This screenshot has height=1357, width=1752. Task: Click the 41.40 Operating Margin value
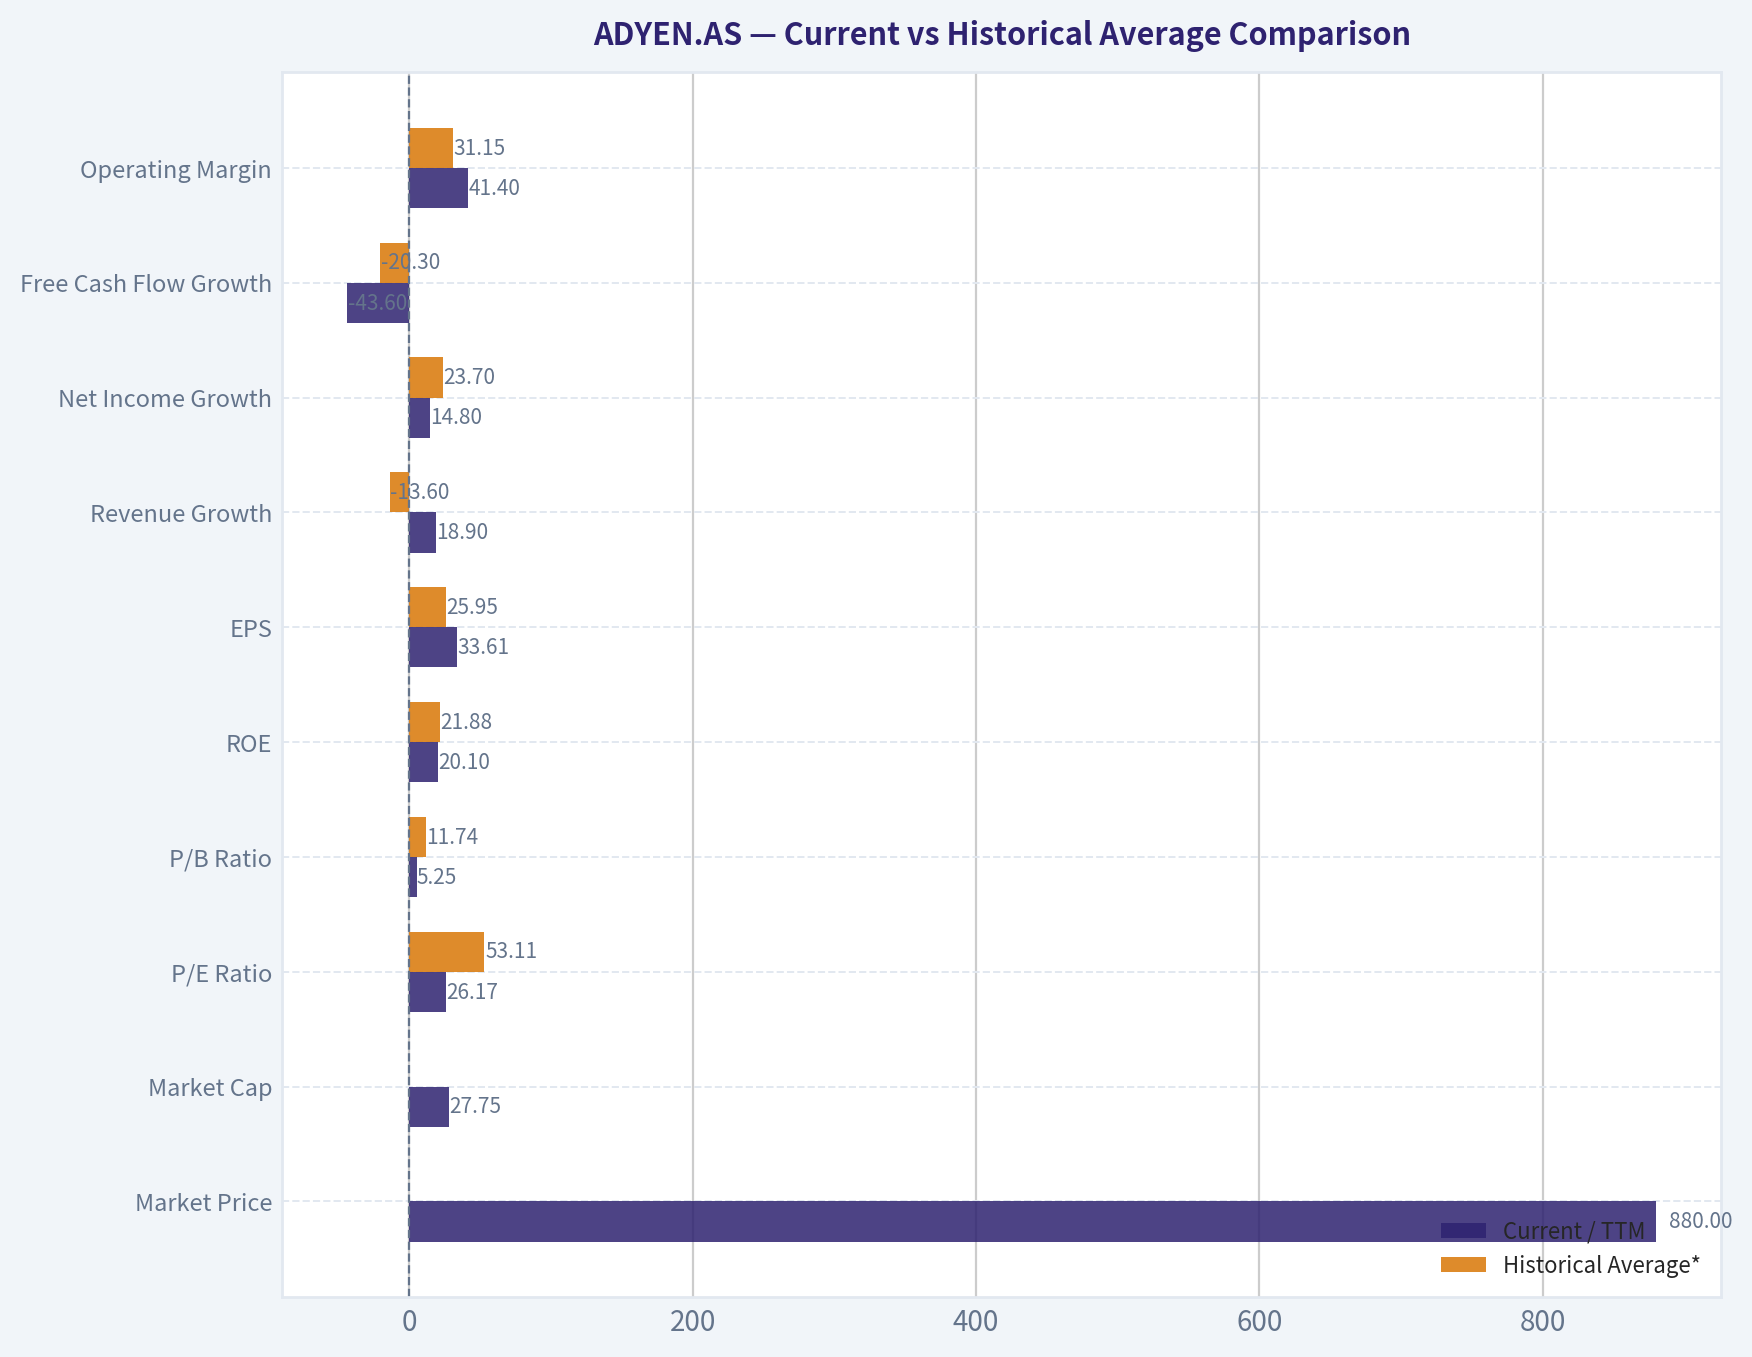(x=494, y=187)
